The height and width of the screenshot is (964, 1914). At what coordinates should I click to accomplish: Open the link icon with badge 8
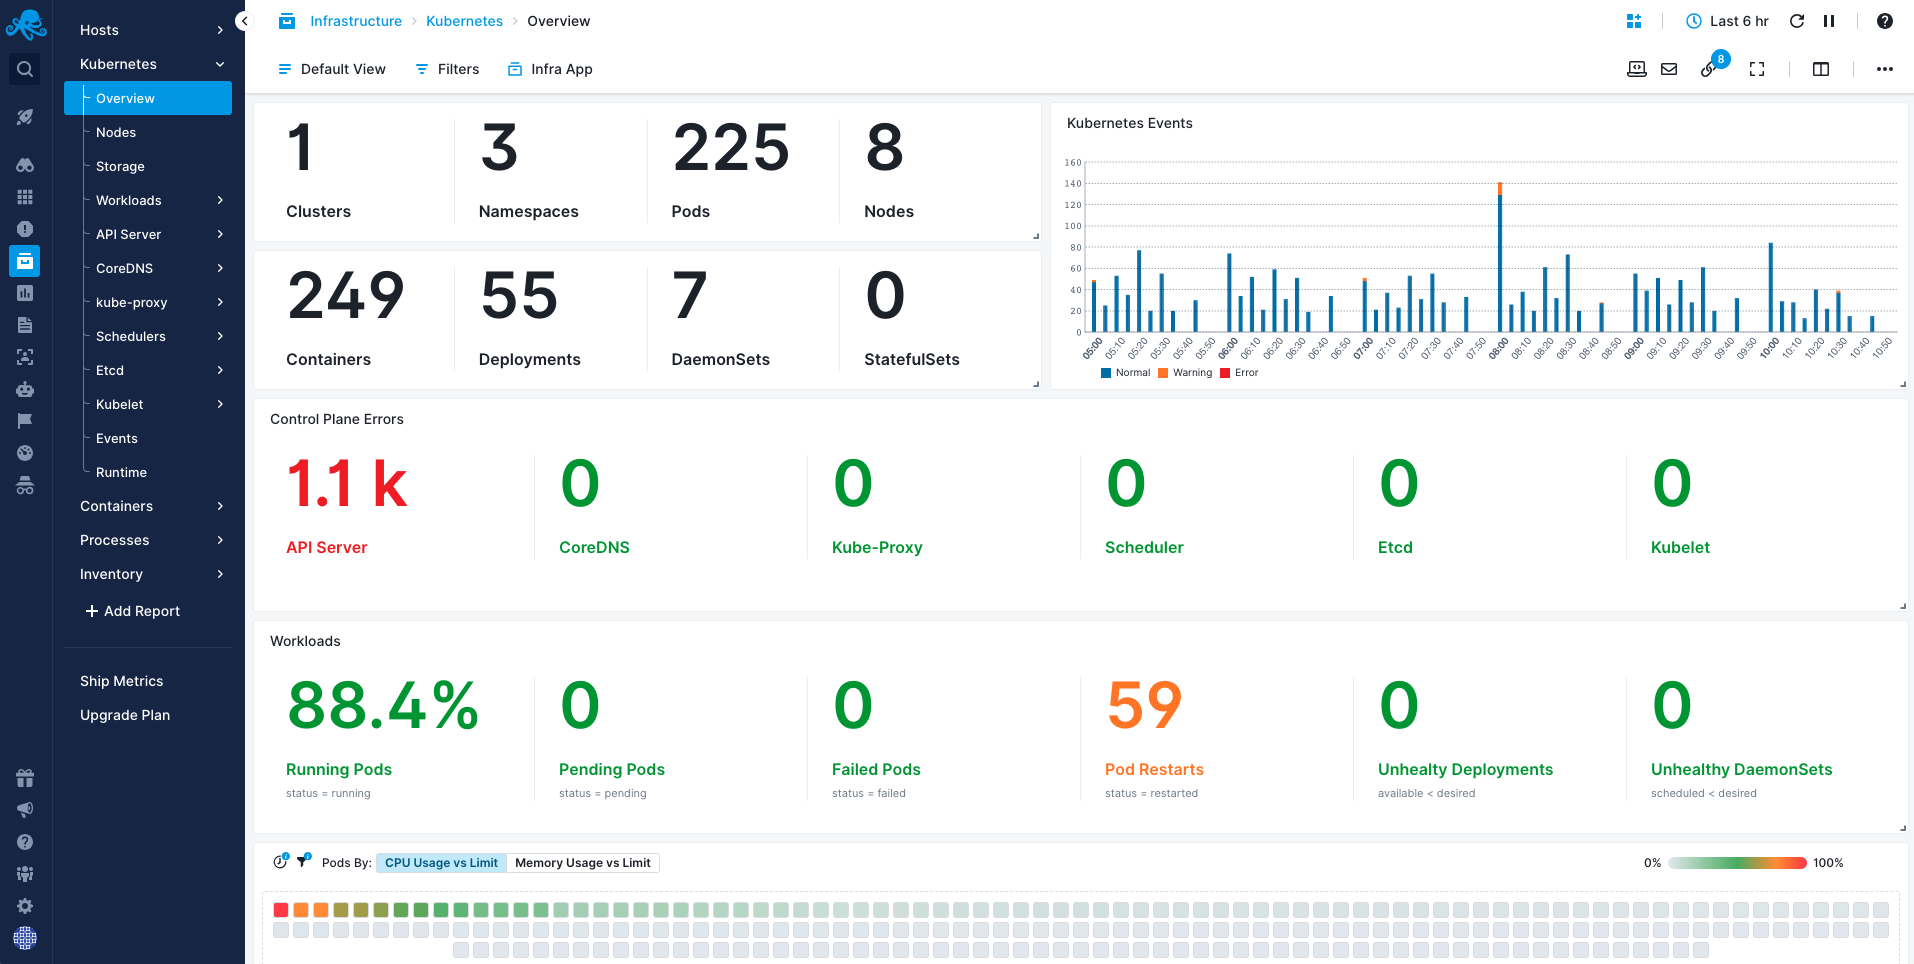[1709, 69]
